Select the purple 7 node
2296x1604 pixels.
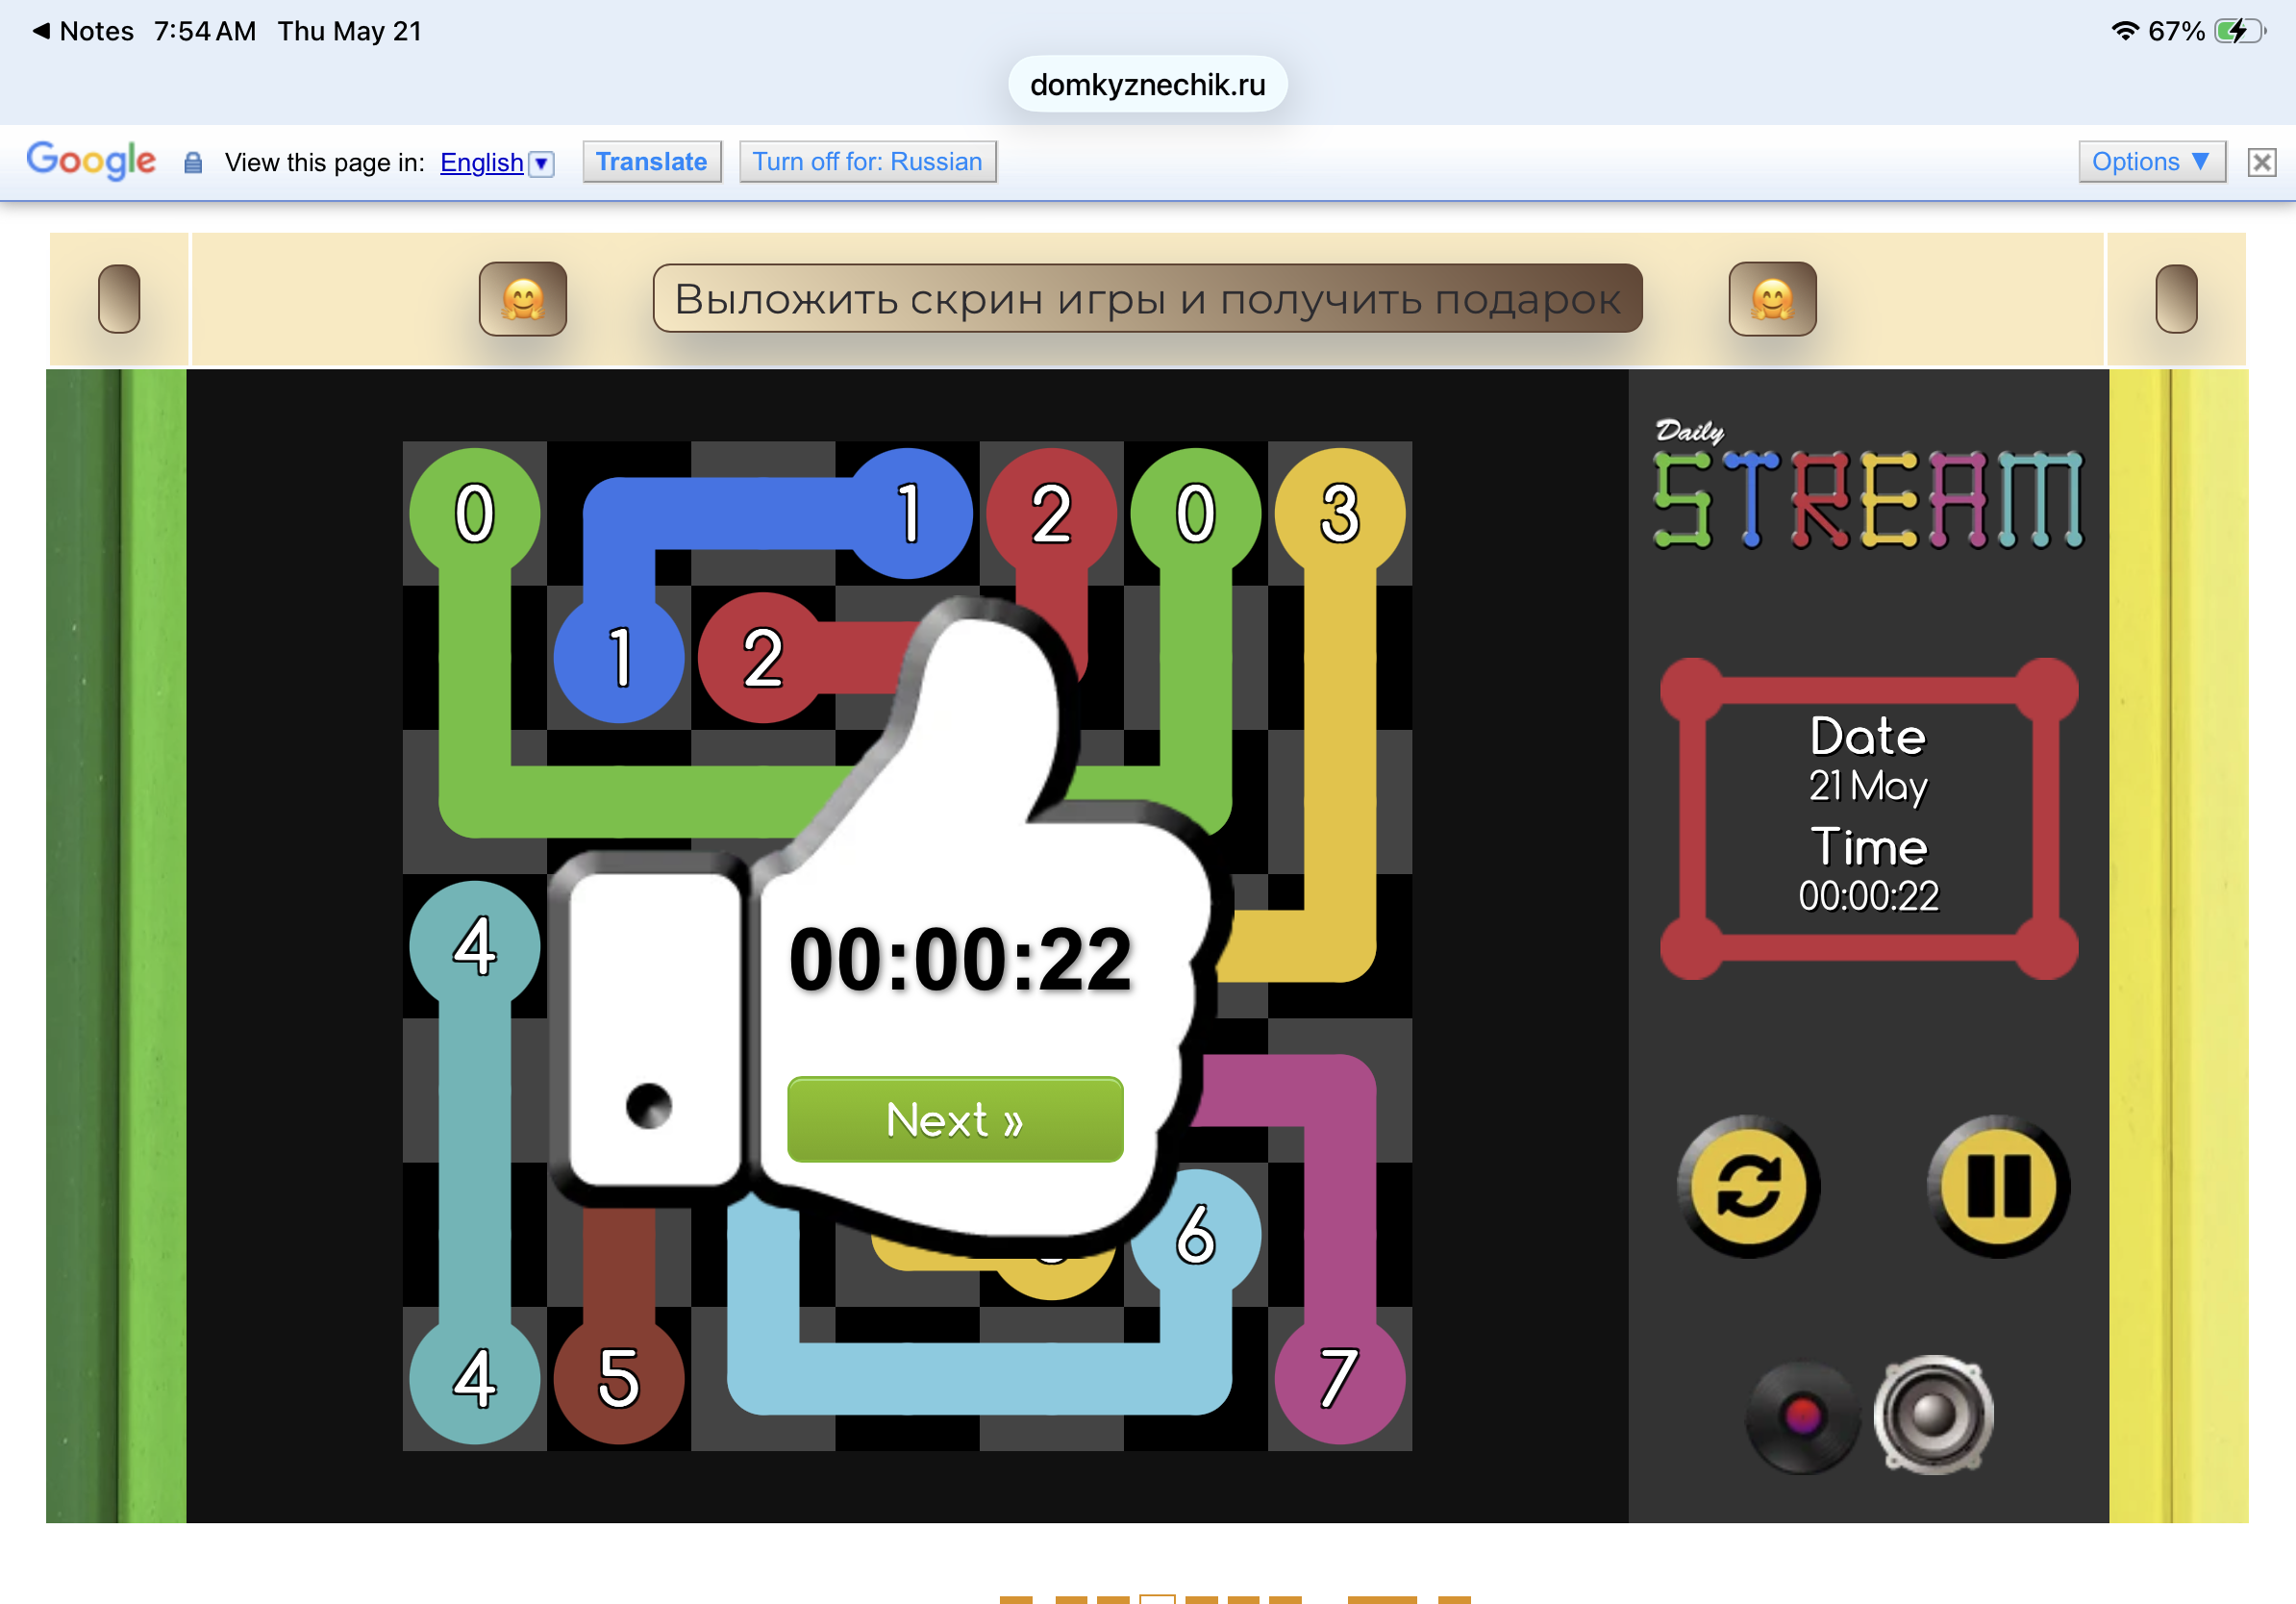click(1339, 1378)
